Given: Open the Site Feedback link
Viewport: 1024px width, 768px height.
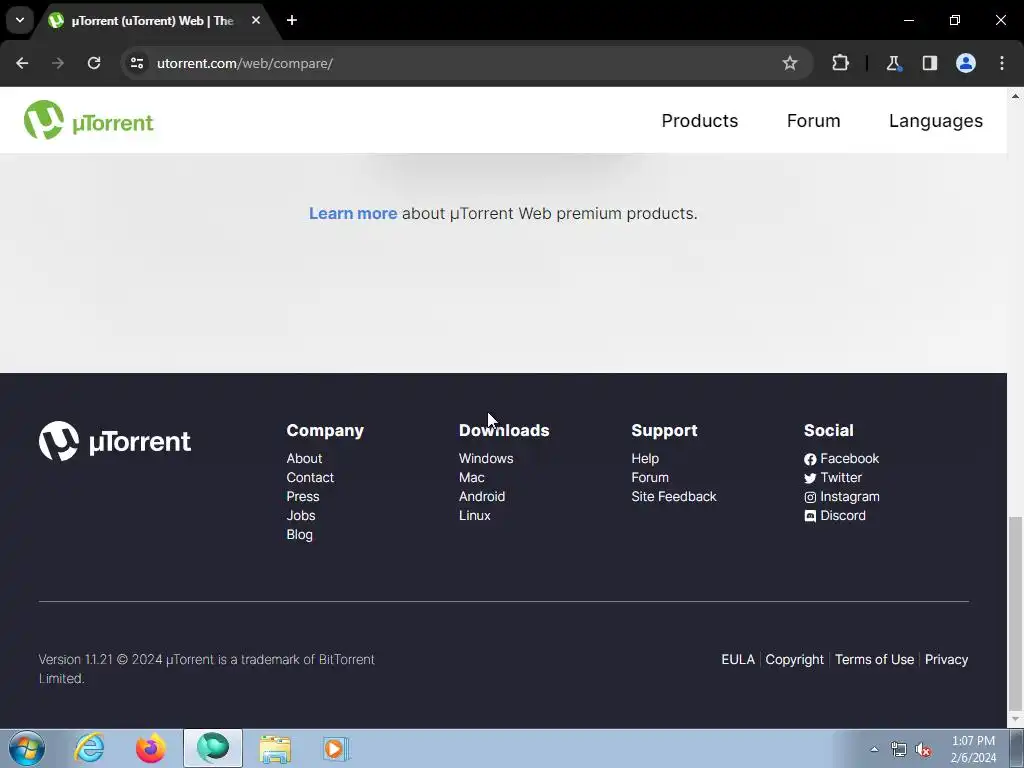Looking at the screenshot, I should click(674, 496).
